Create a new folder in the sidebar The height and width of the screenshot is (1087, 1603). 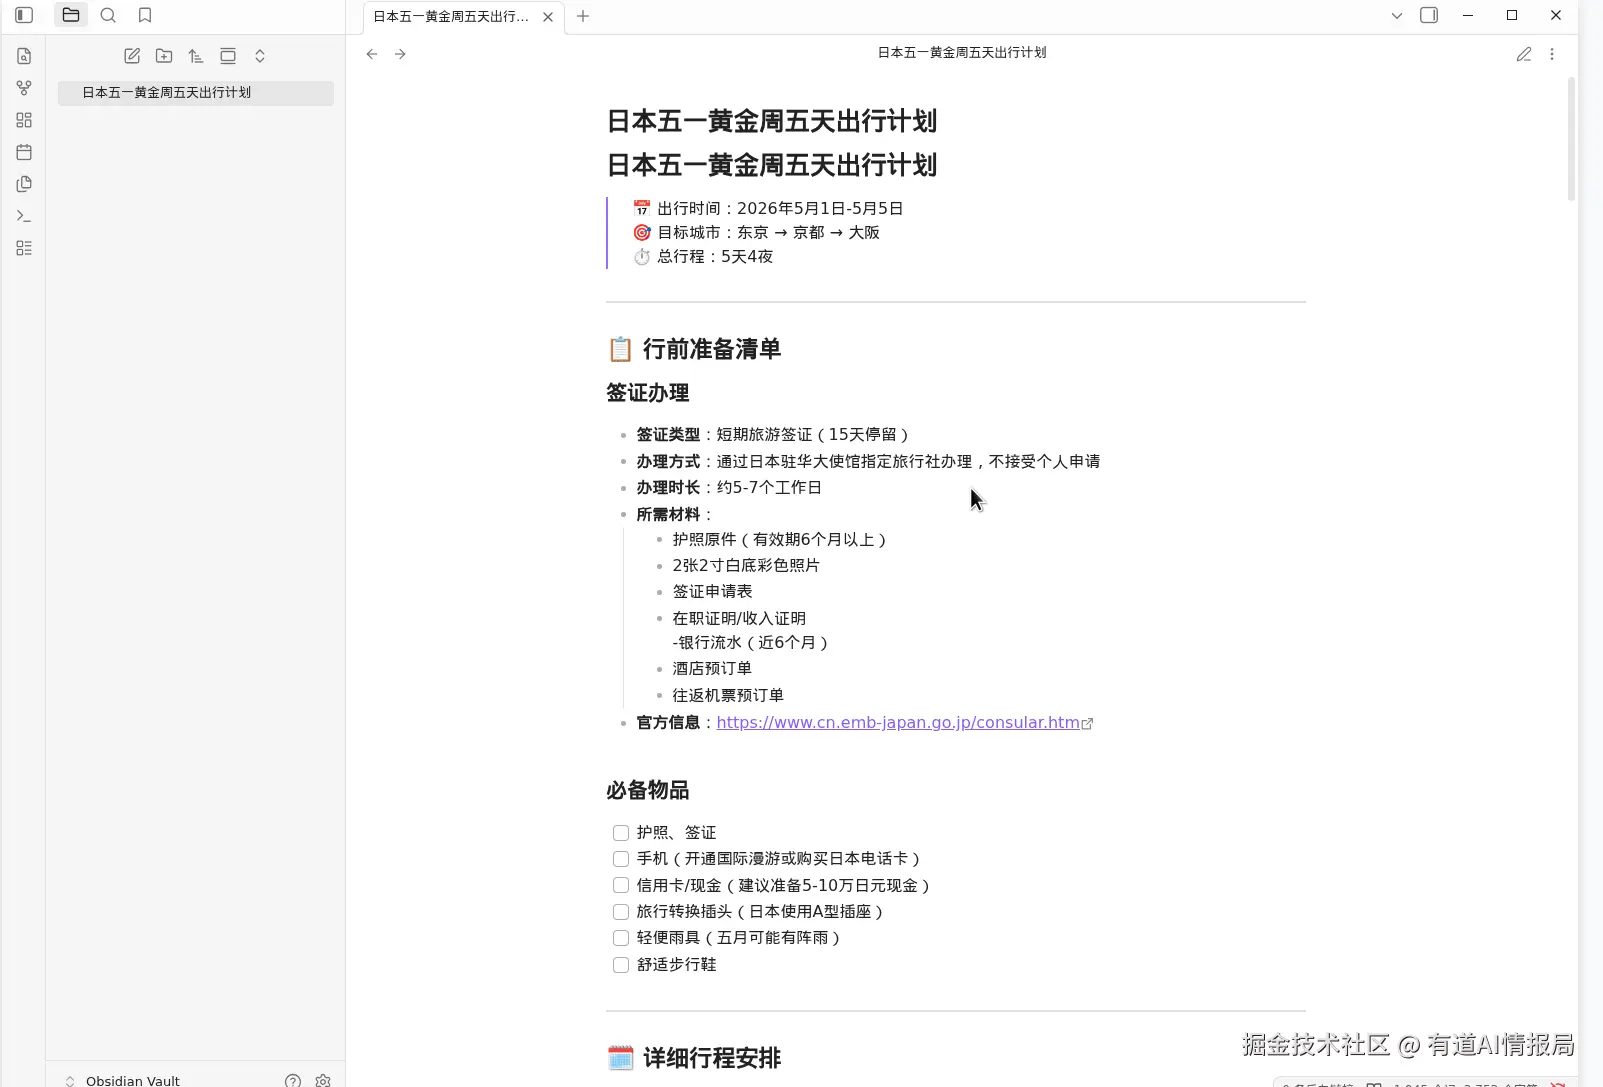click(164, 56)
